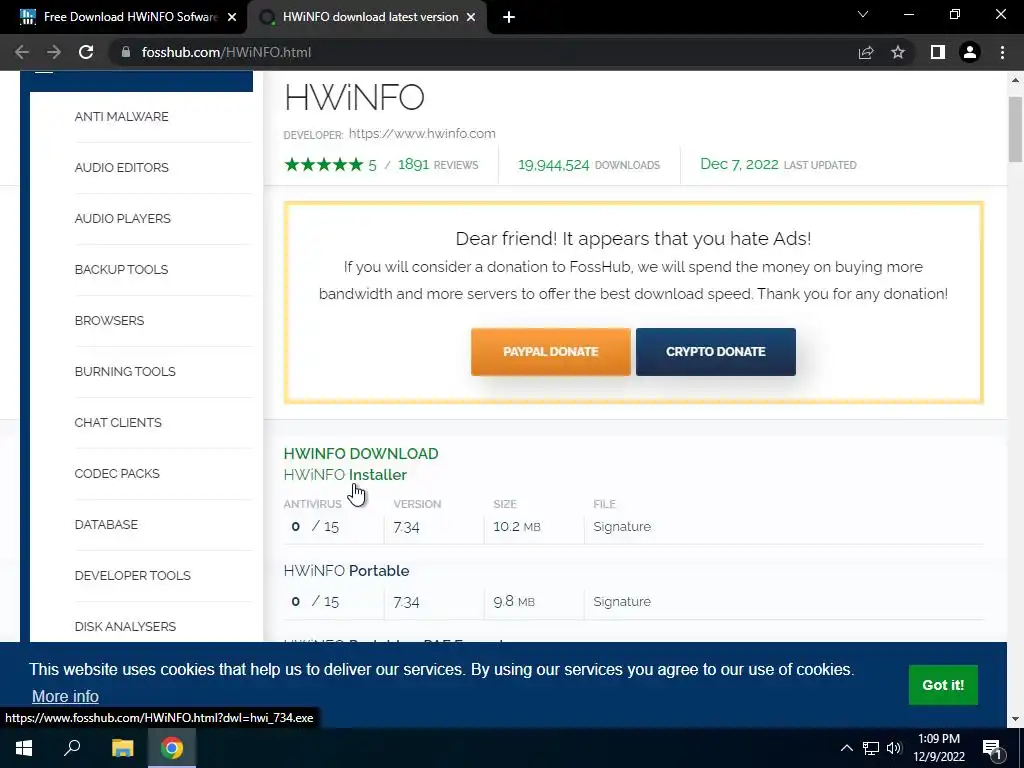
Task: Dismiss cookie notice with Got it!
Action: [x=943, y=685]
